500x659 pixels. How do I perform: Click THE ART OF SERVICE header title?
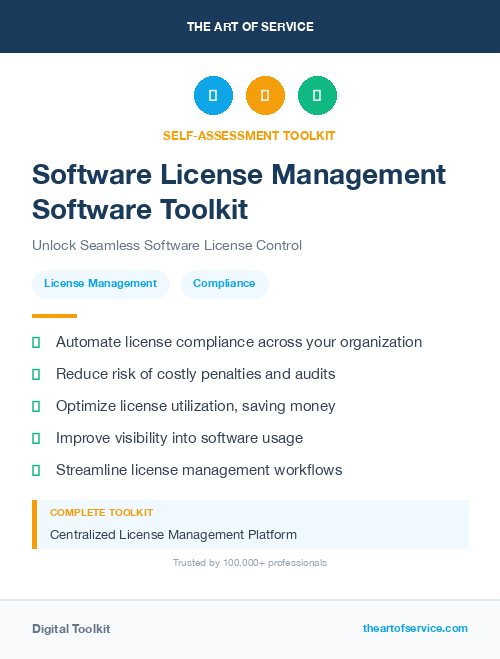tap(250, 26)
